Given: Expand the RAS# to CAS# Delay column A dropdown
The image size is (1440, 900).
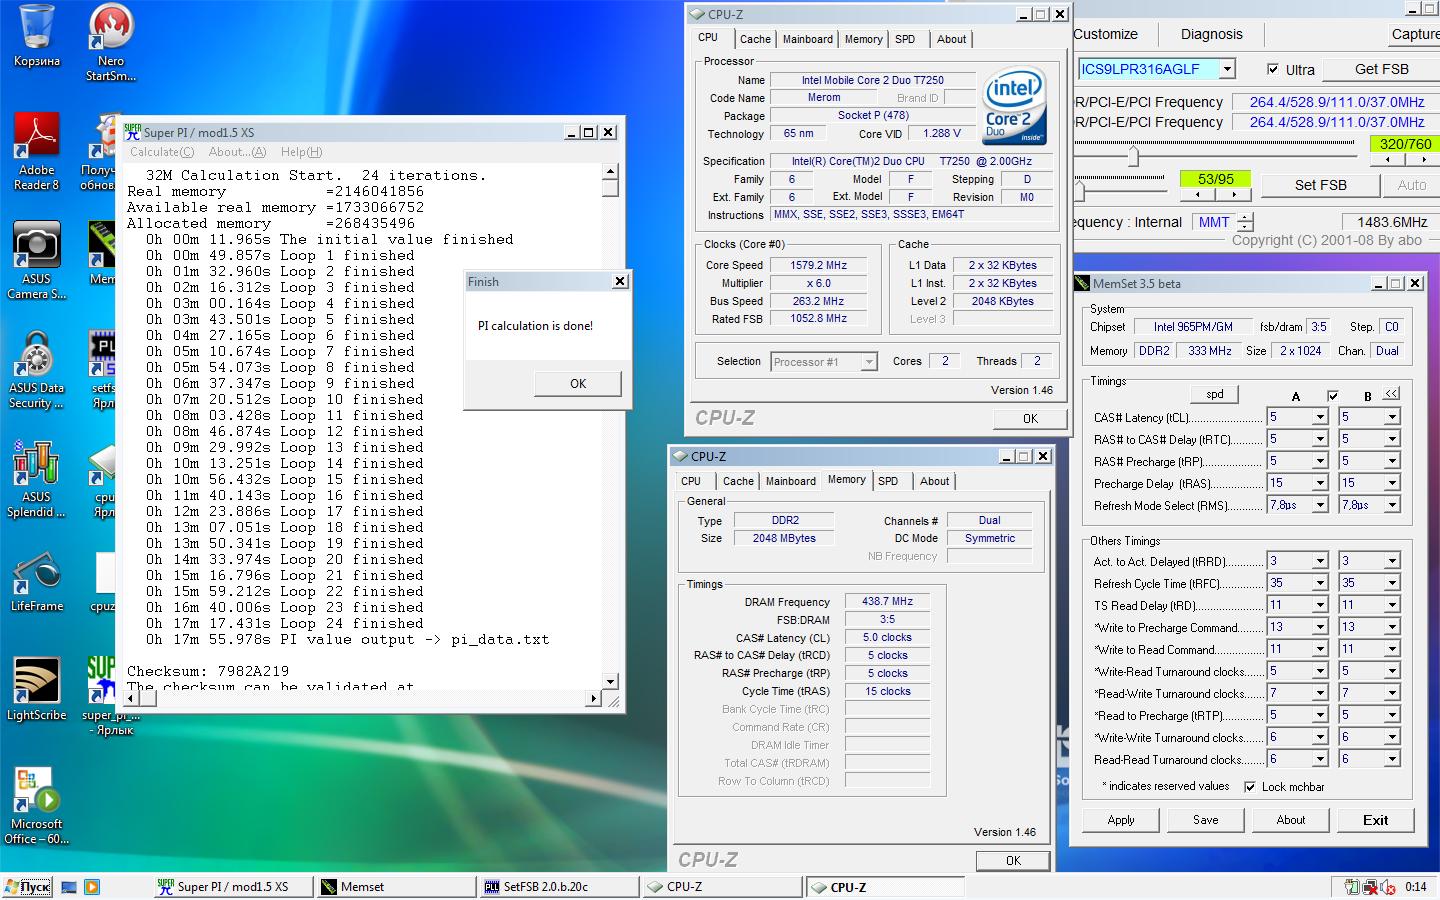Looking at the screenshot, I should coord(1319,439).
